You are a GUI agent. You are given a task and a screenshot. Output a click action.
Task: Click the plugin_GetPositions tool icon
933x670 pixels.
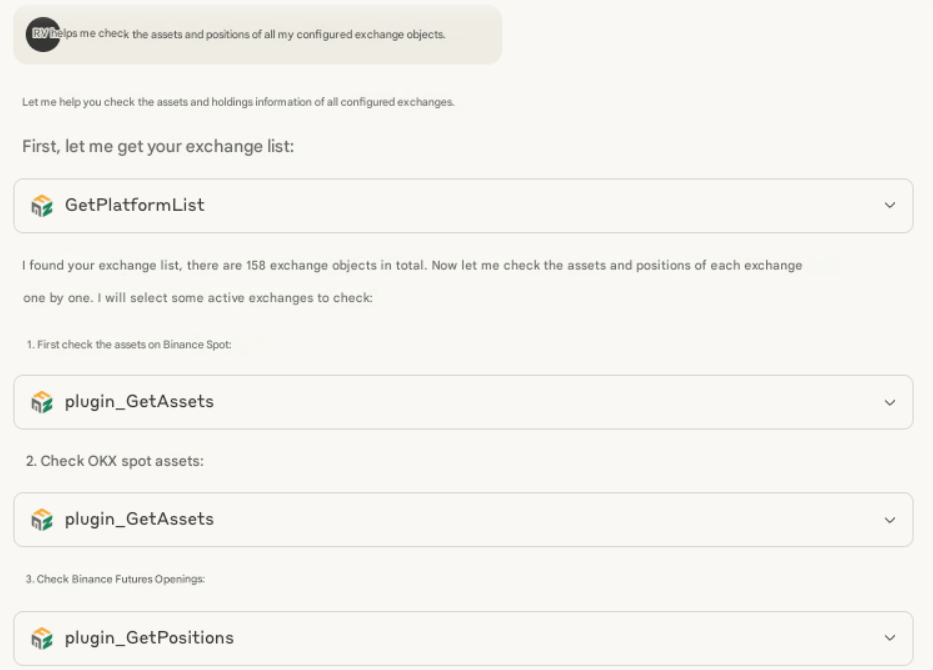pyautogui.click(x=42, y=638)
